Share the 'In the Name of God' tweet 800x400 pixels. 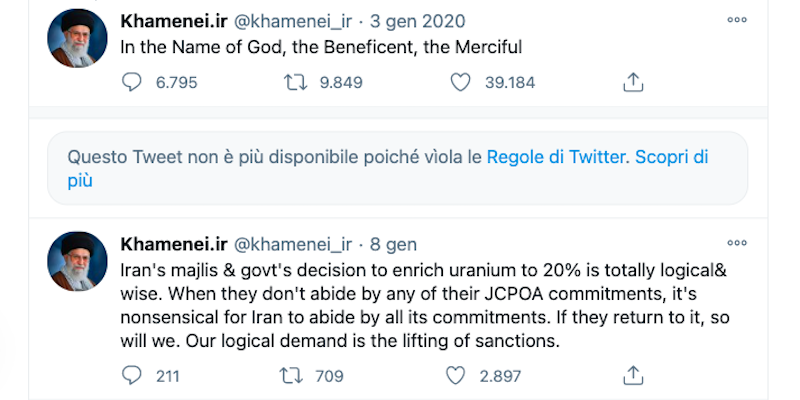tap(632, 84)
